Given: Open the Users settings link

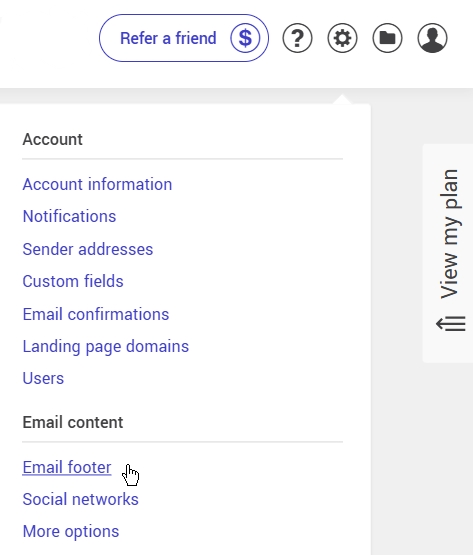Looking at the screenshot, I should [x=43, y=378].
